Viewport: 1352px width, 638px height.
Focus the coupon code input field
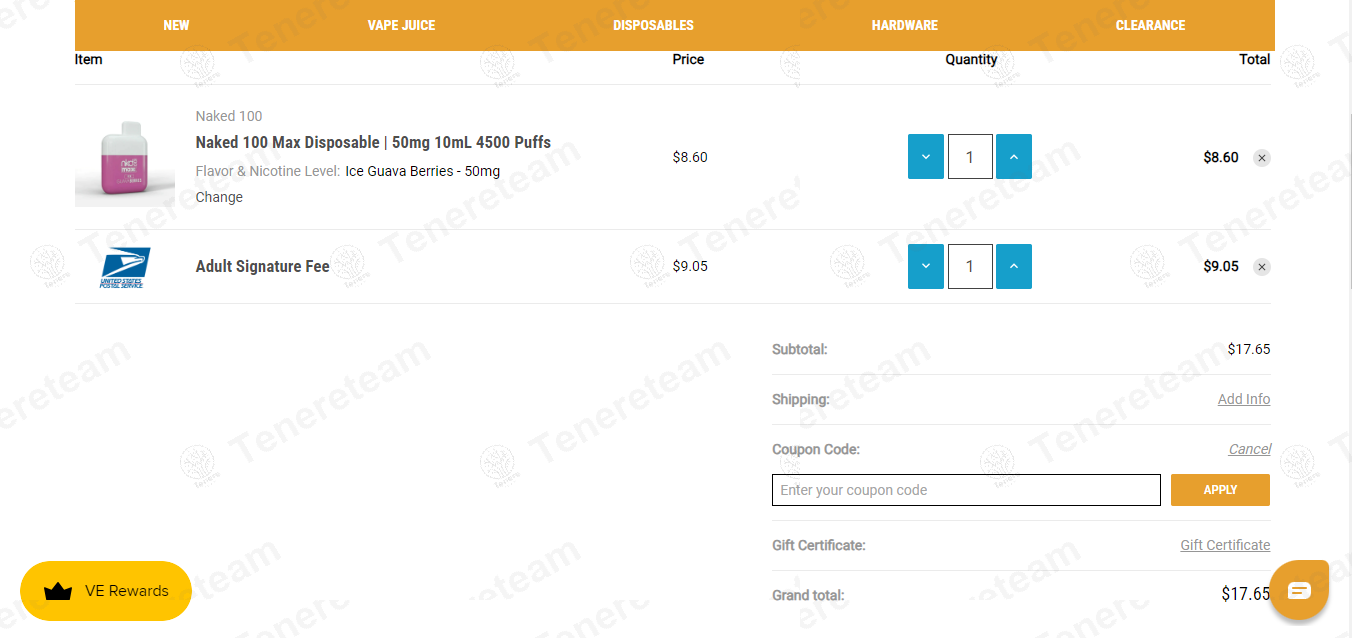tap(966, 490)
